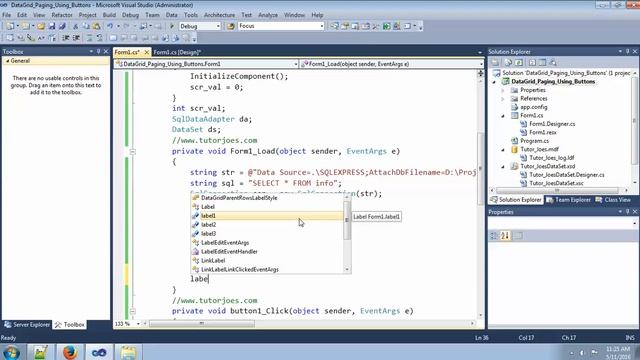Open the 133 % zoom dropdown
The width and height of the screenshot is (640, 360).
tap(138, 324)
